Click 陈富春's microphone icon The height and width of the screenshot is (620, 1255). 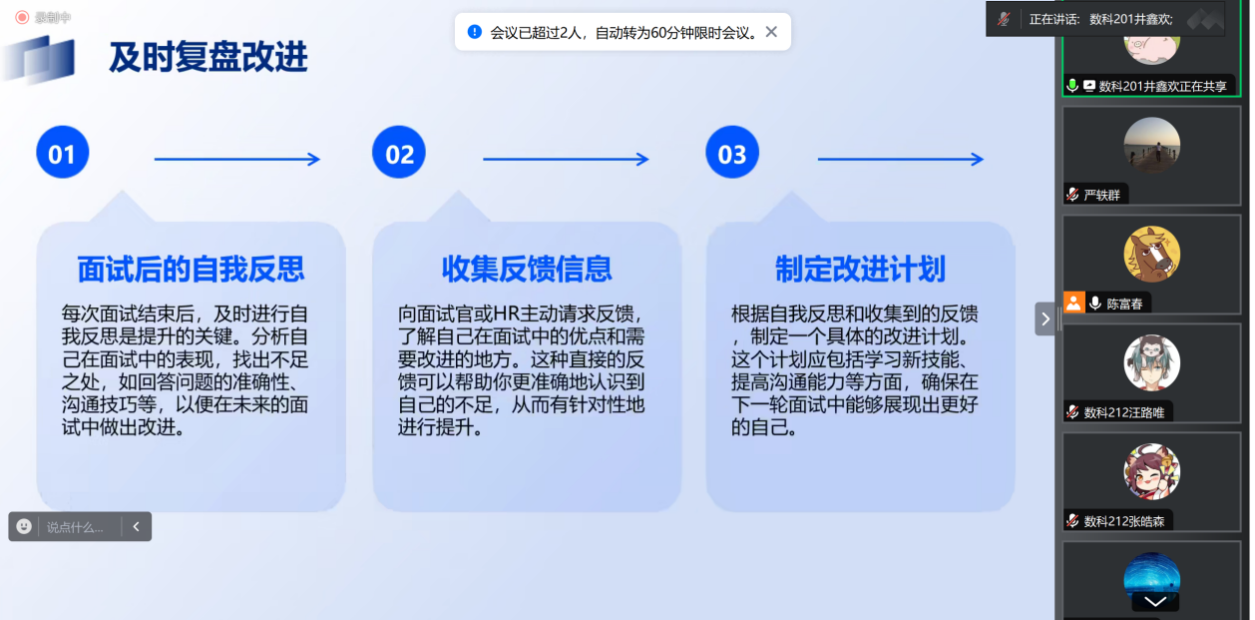click(1095, 303)
